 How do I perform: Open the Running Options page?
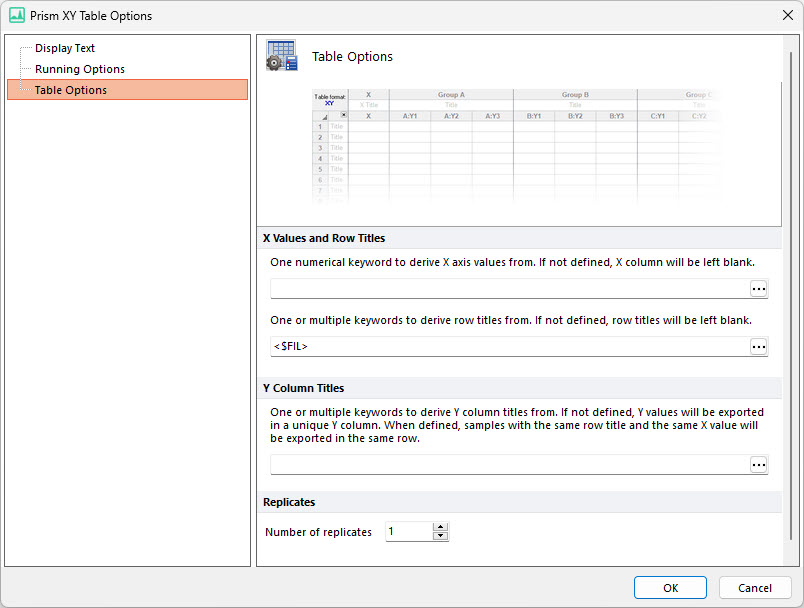80,69
